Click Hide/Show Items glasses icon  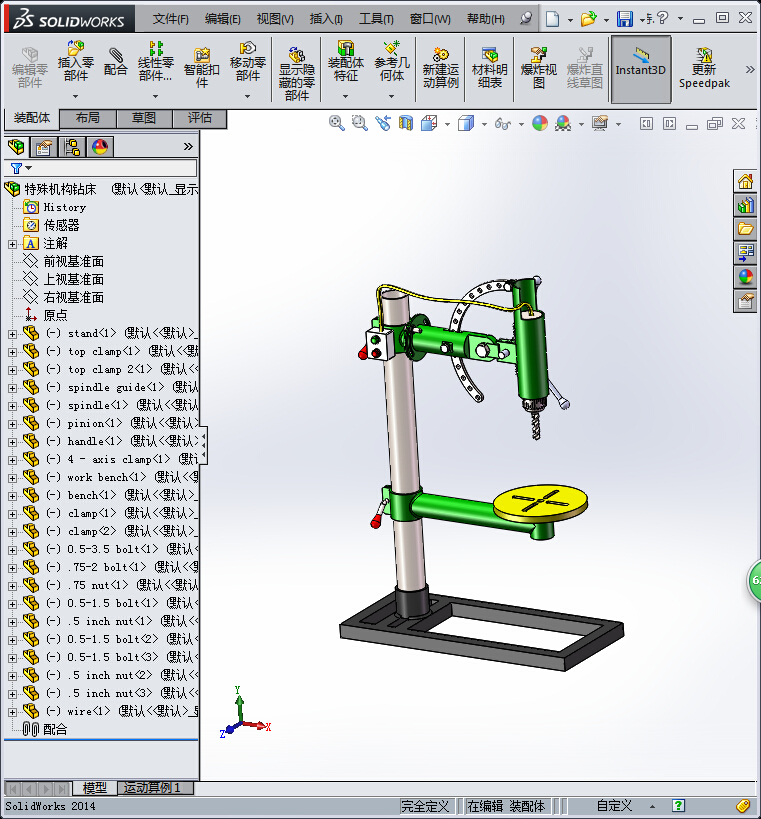(502, 123)
